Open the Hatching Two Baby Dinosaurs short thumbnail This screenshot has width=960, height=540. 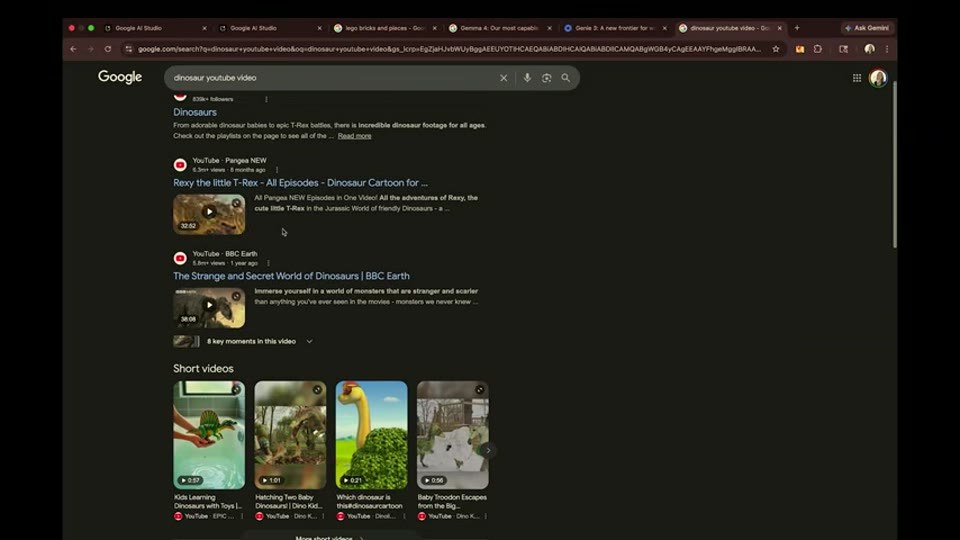[x=290, y=435]
